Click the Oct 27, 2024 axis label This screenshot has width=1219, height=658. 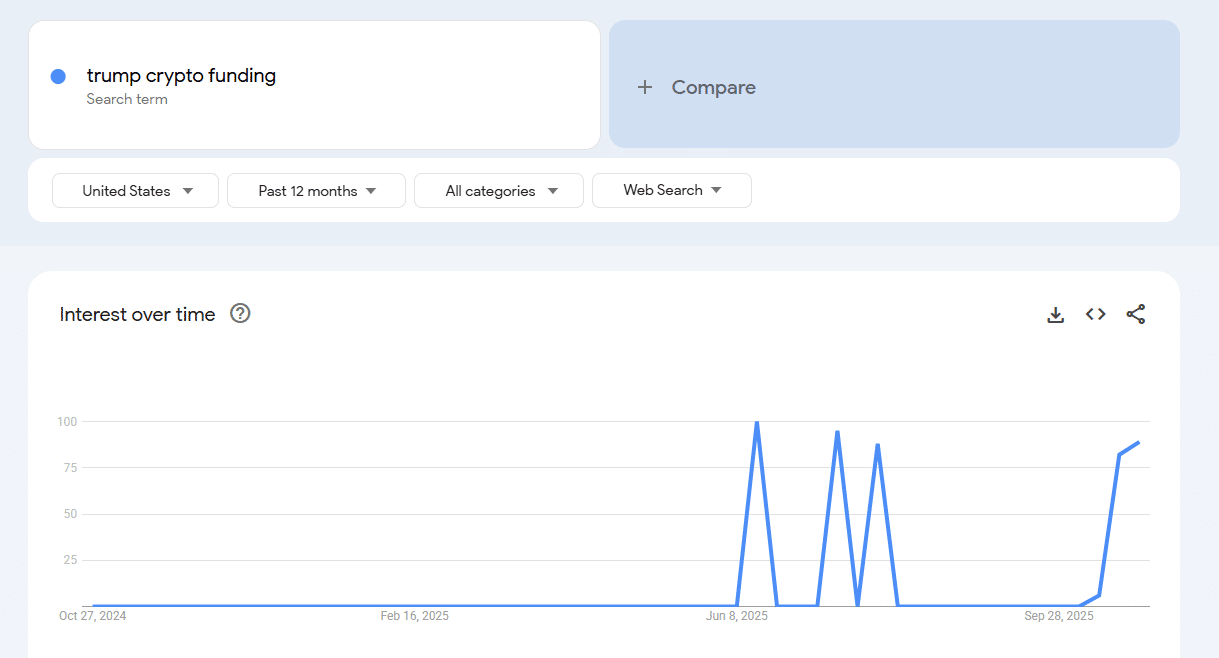tap(93, 616)
